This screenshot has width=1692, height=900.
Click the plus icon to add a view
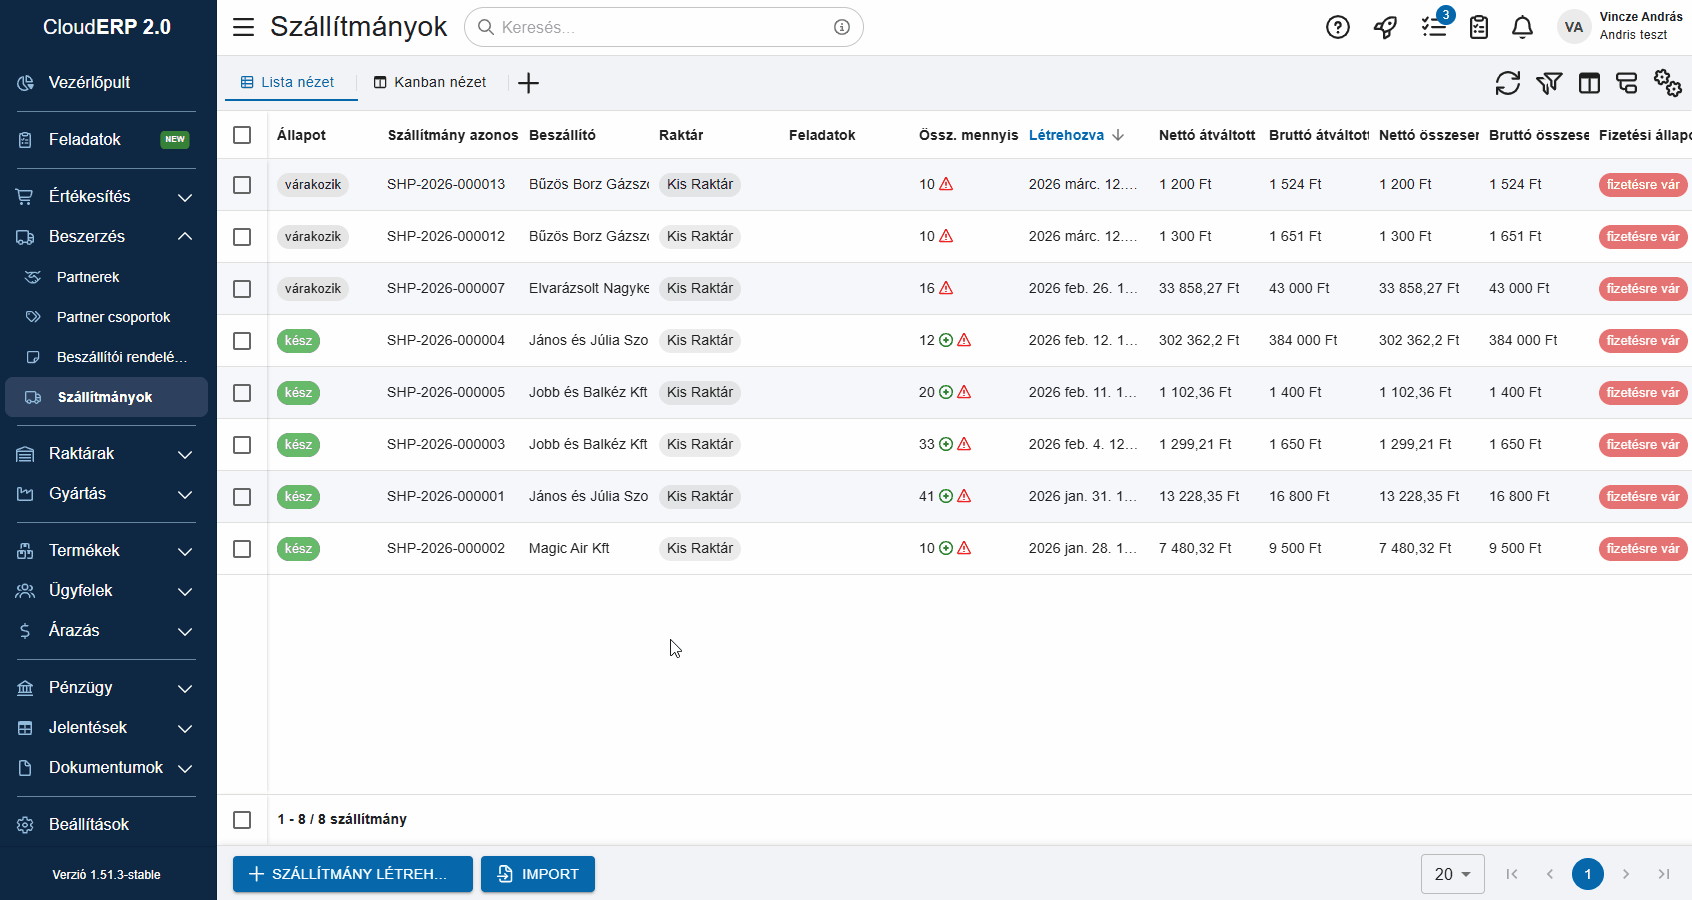pyautogui.click(x=529, y=83)
